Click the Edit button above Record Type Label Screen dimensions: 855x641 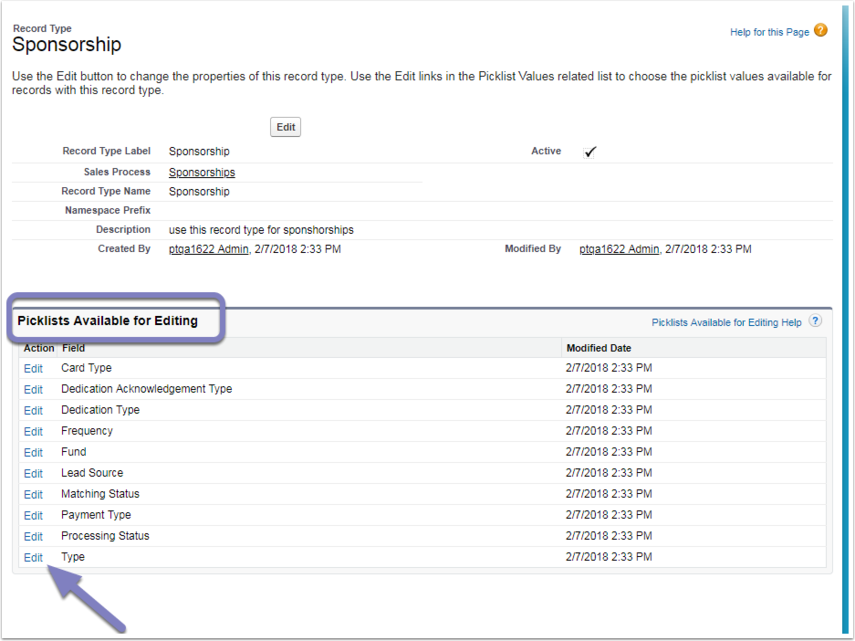(285, 127)
